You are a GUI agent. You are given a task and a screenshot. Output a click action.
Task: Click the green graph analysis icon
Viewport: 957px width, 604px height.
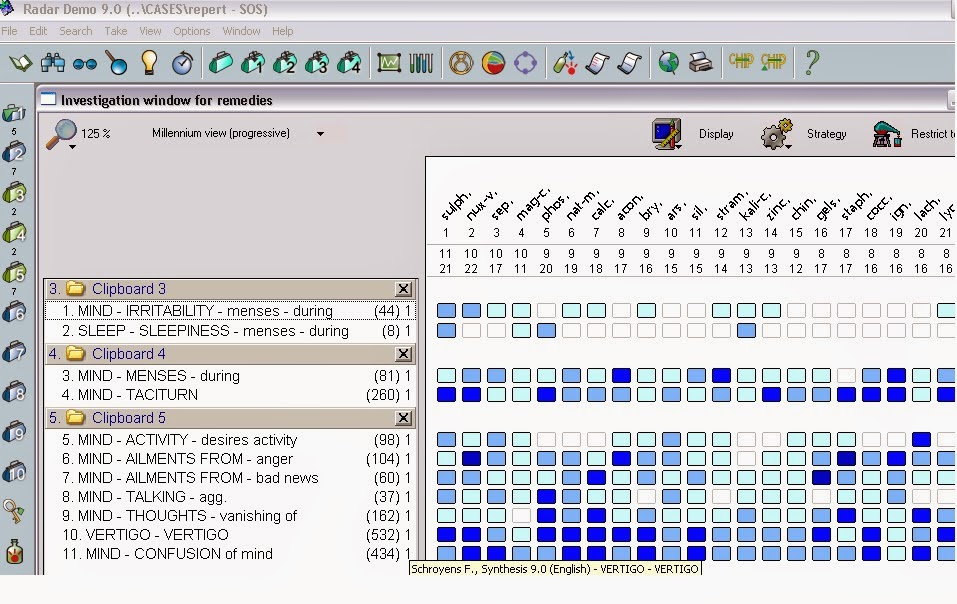pos(389,62)
